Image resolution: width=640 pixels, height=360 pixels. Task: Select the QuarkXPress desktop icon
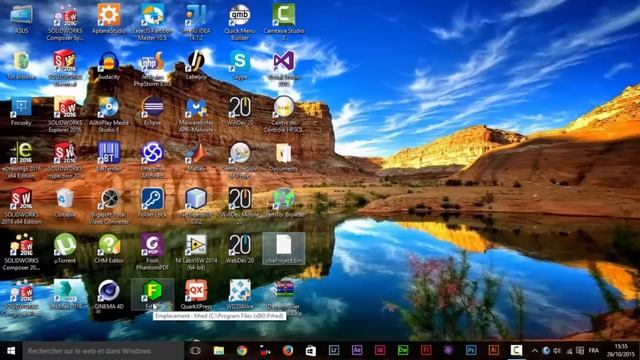point(196,294)
